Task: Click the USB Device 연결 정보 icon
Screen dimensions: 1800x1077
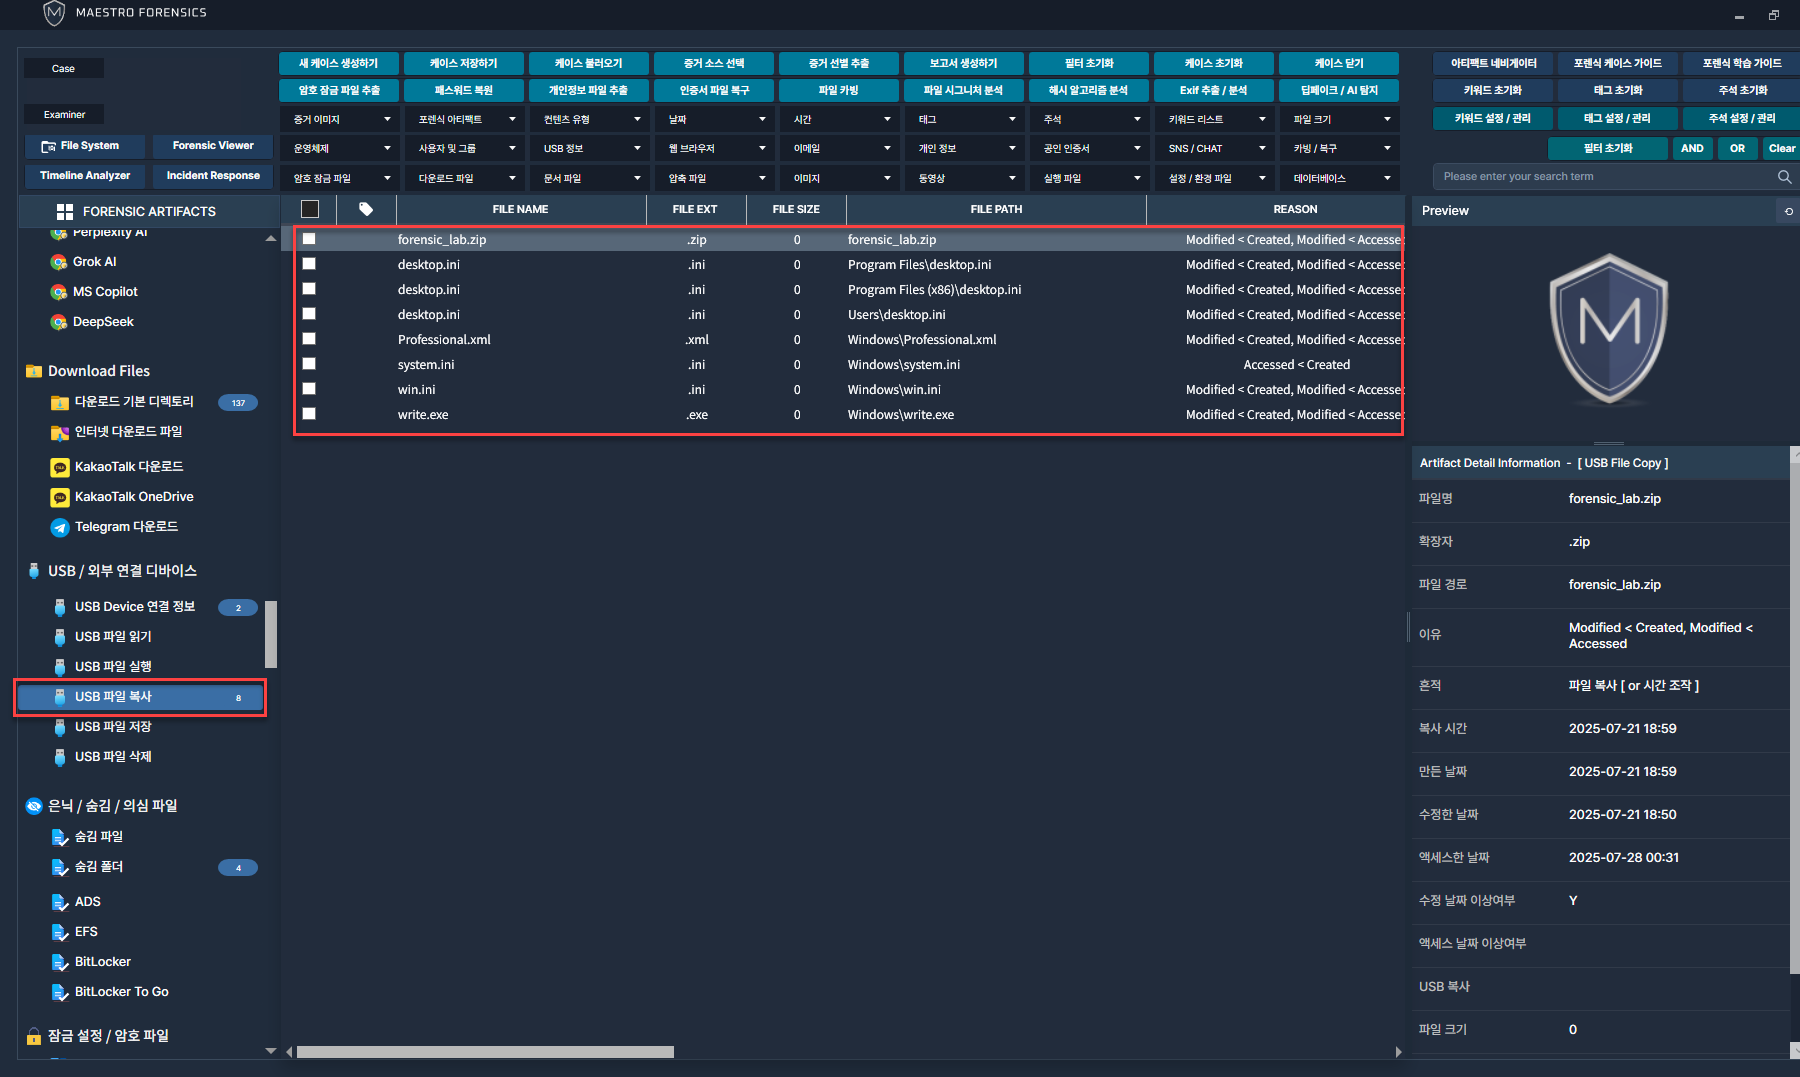Action: [x=60, y=607]
